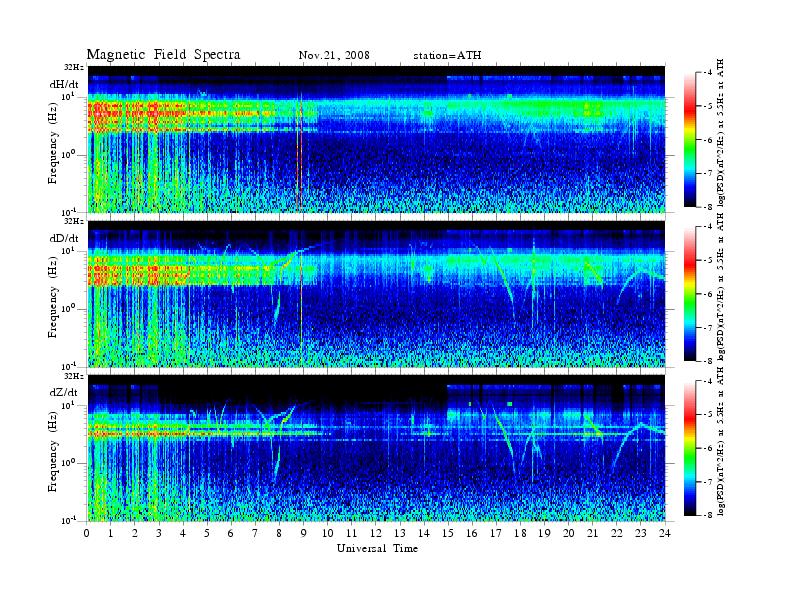792x612 pixels.
Task: Click hour tick label '23' on time axis
Action: click(x=640, y=533)
